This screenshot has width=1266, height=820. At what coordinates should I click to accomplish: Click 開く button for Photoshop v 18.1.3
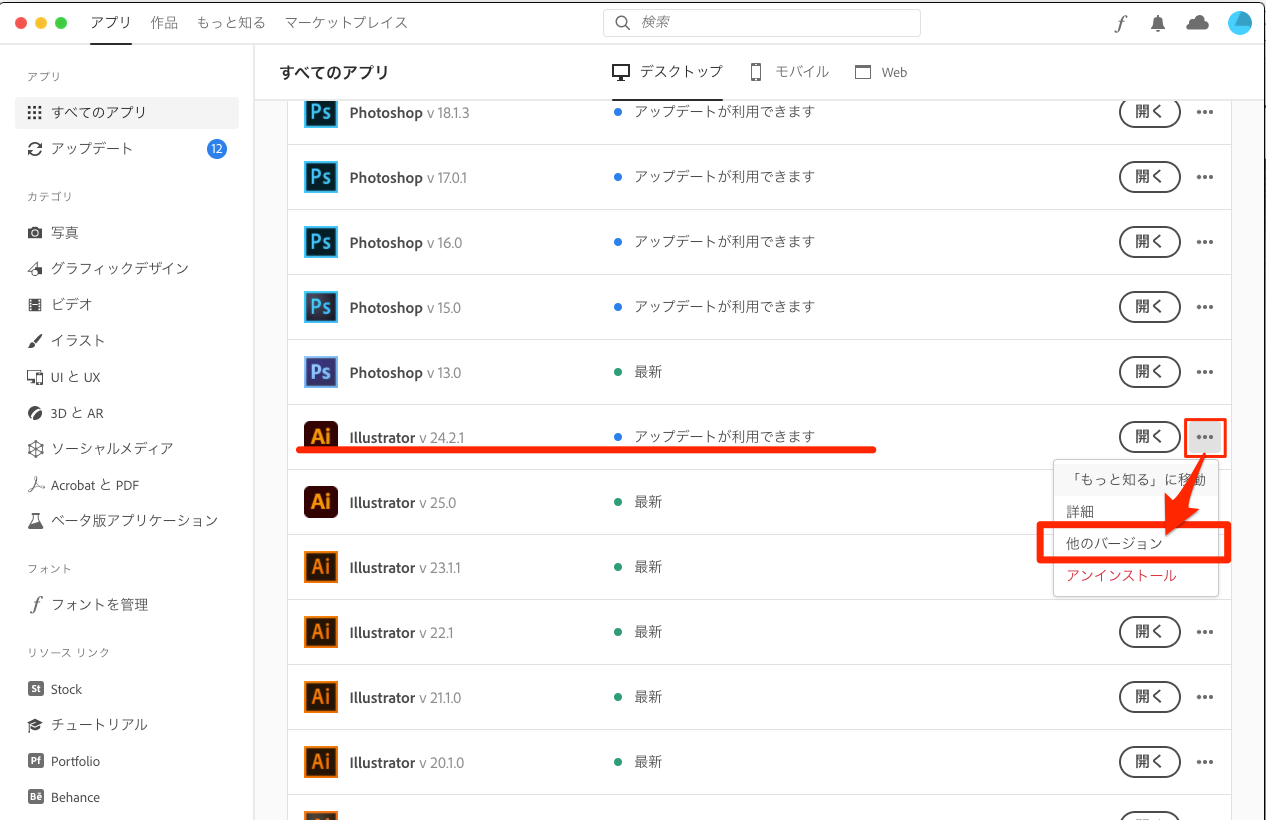click(x=1149, y=112)
